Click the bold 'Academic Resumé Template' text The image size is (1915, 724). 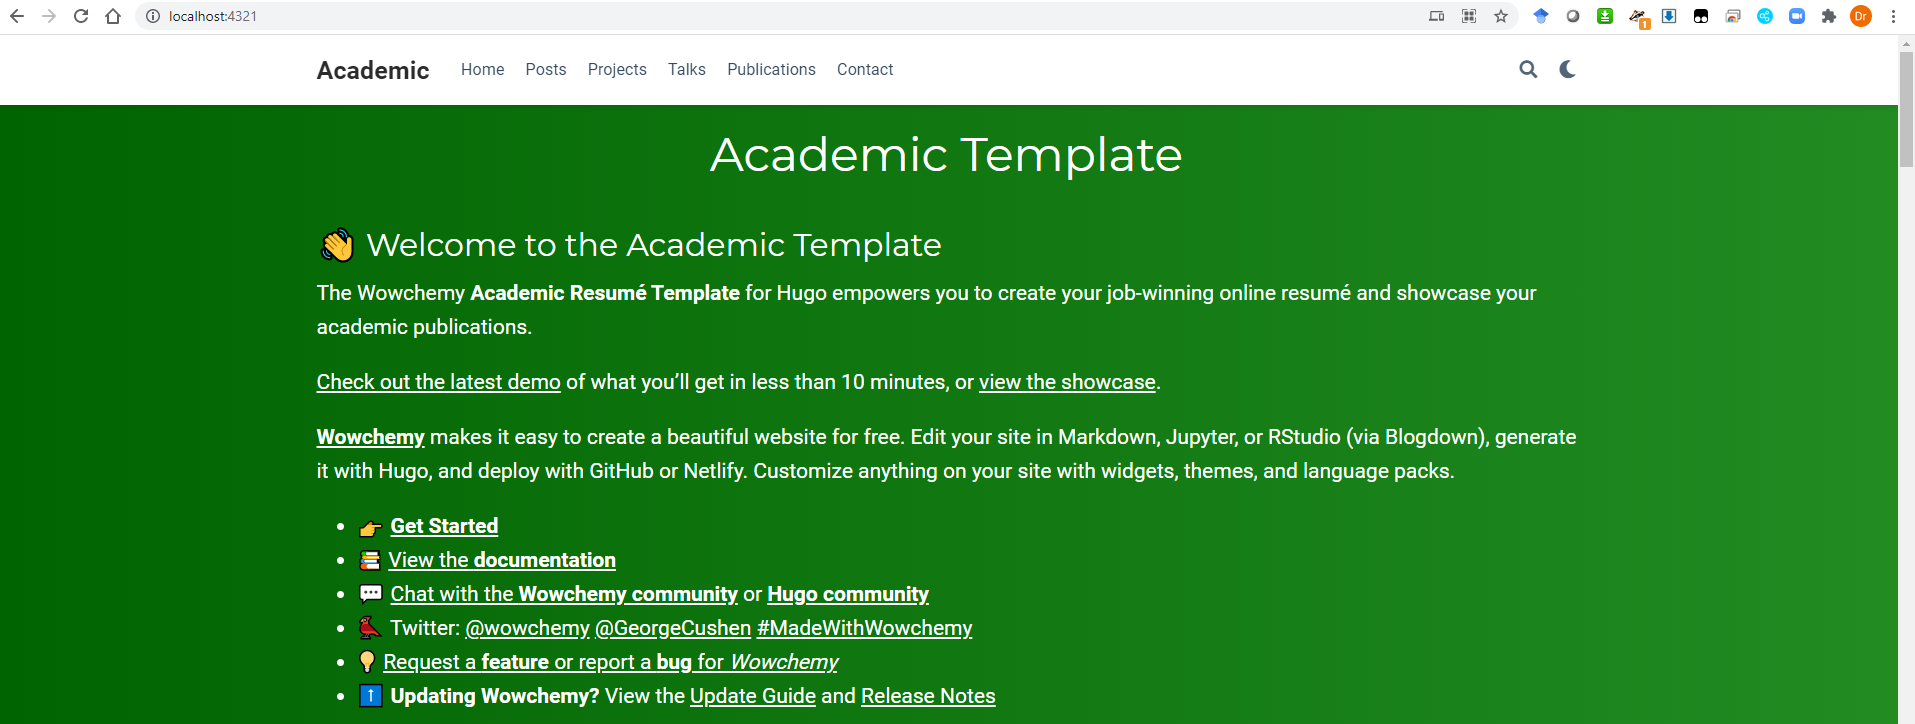tap(605, 293)
